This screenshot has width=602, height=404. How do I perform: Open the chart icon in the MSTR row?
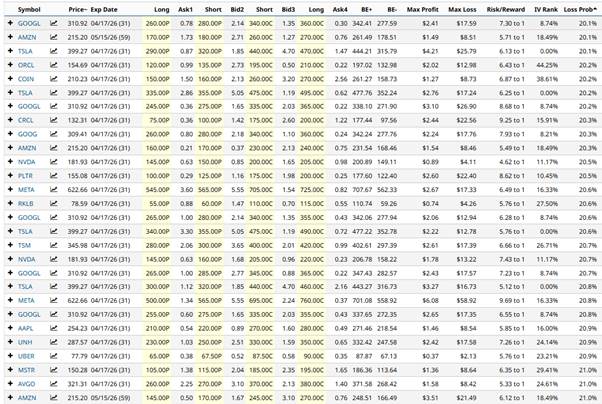point(54,370)
